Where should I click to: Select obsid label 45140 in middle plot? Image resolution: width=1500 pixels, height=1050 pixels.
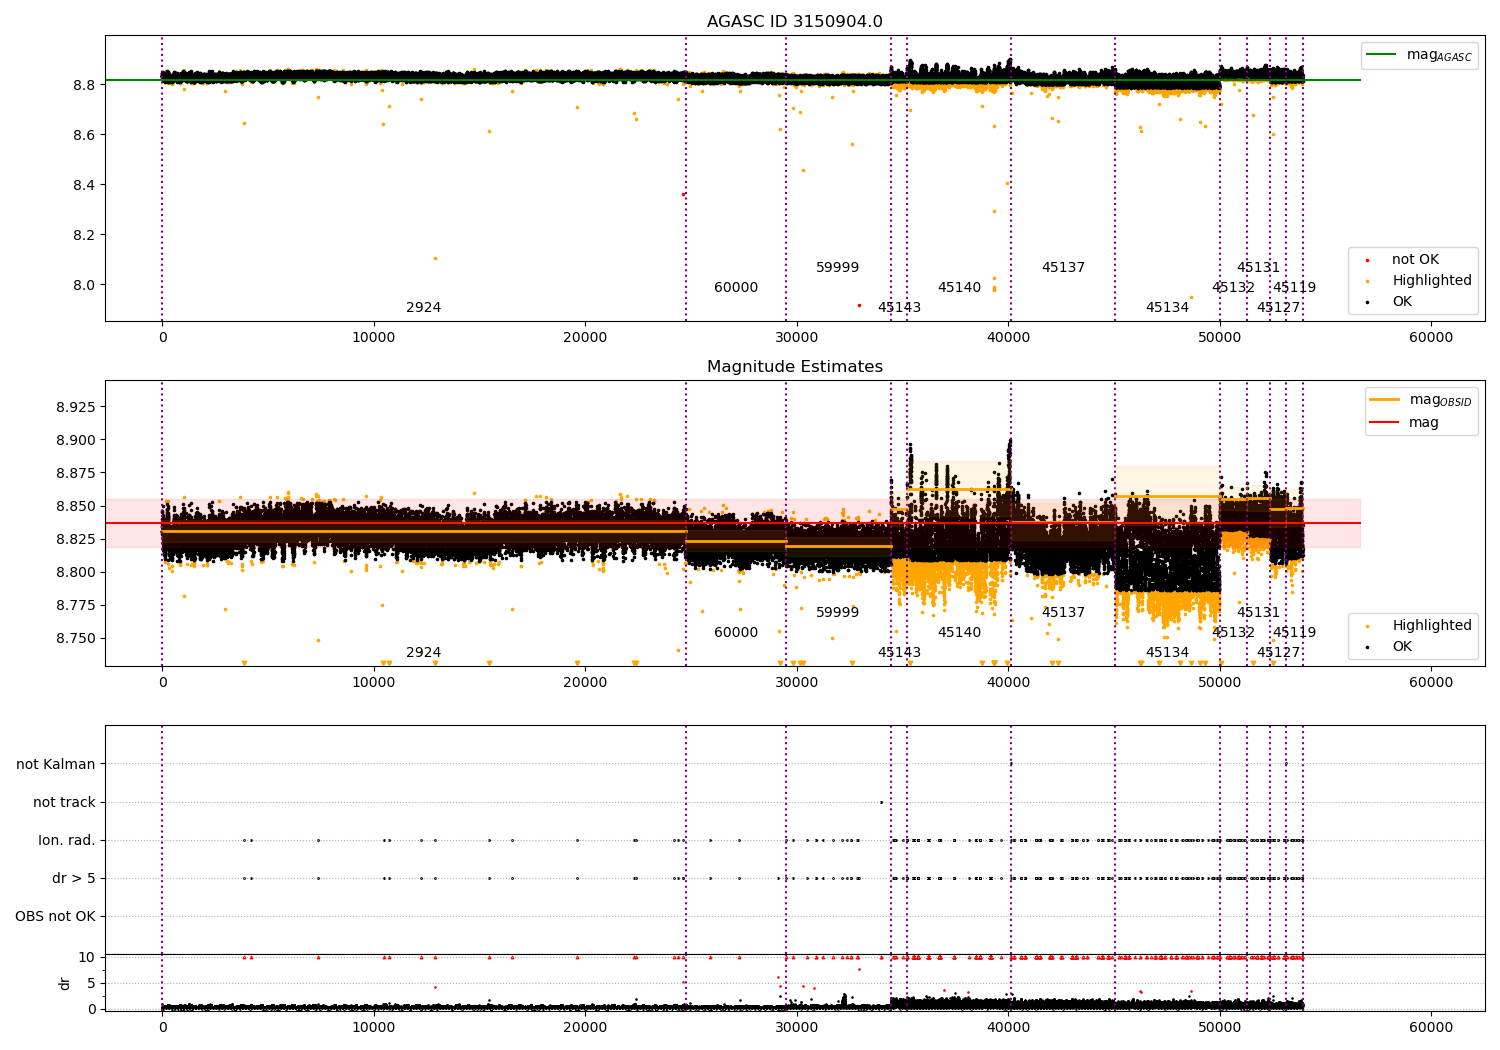[x=959, y=633]
